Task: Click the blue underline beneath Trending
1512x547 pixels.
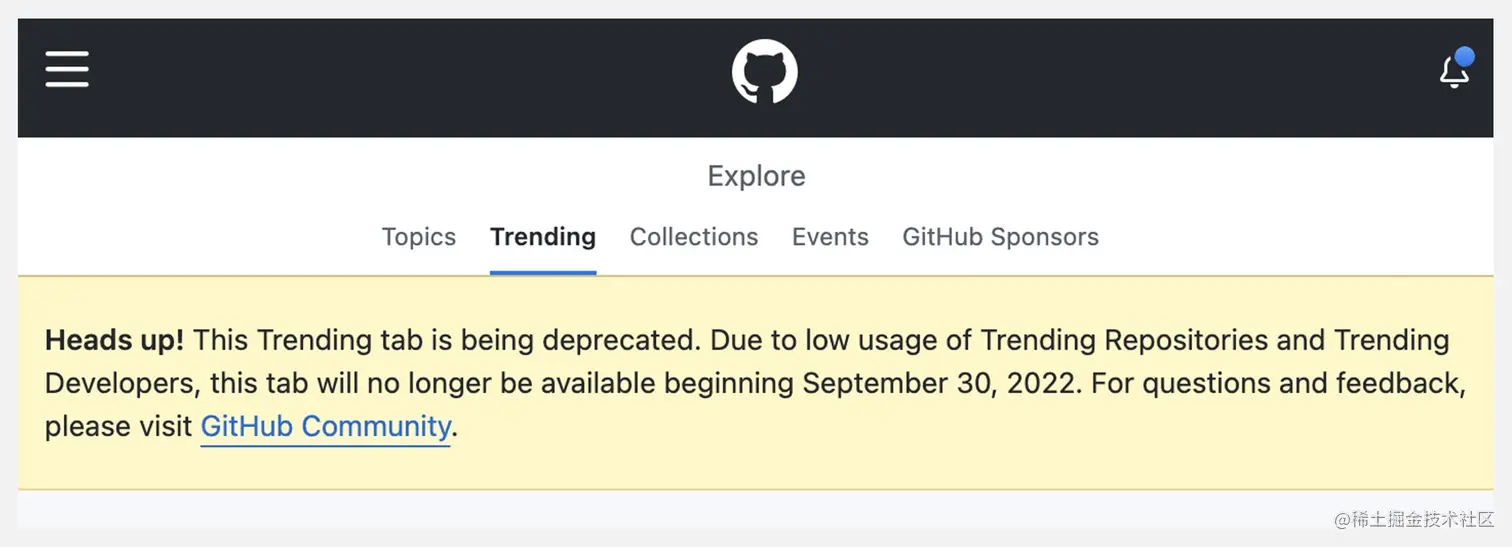Action: (543, 272)
